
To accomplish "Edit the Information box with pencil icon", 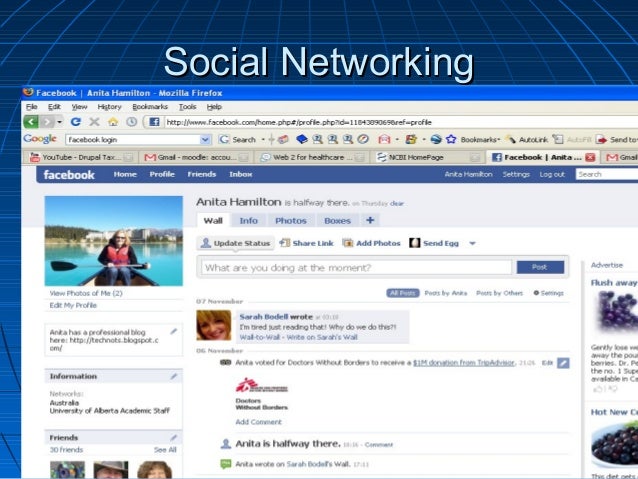I will click(x=174, y=376).
